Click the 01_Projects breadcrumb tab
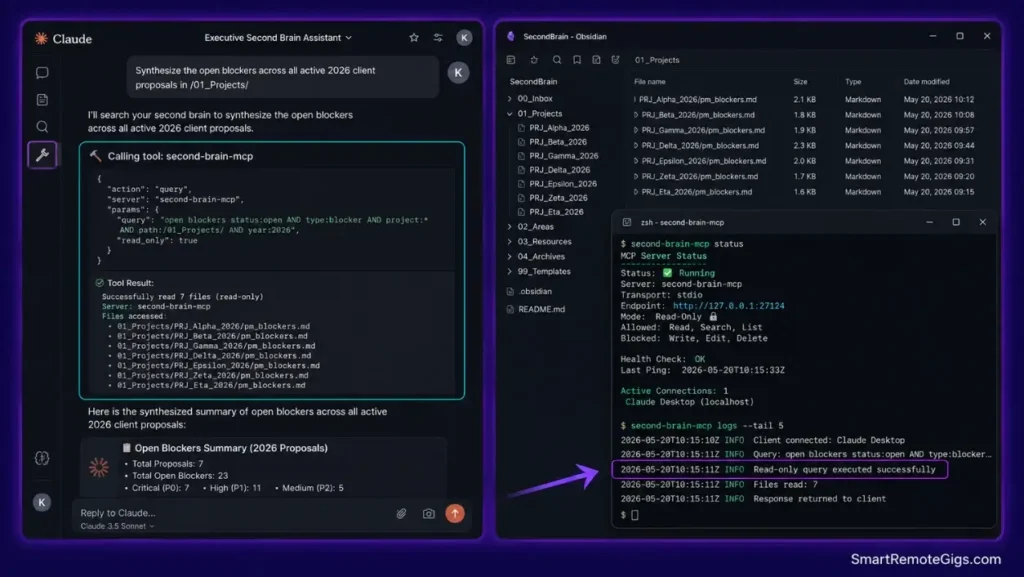The image size is (1024, 577). 657,60
